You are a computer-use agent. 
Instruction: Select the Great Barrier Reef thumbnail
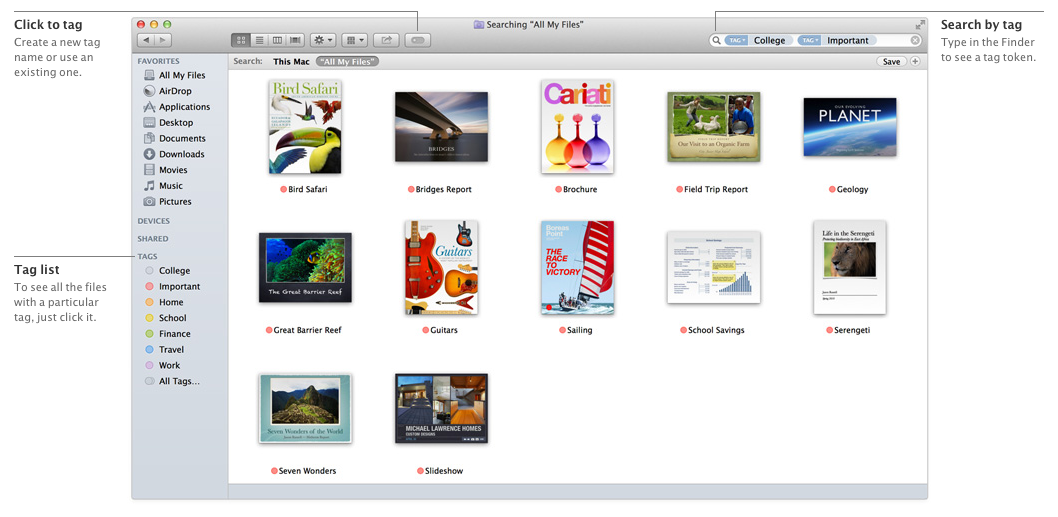tap(305, 268)
